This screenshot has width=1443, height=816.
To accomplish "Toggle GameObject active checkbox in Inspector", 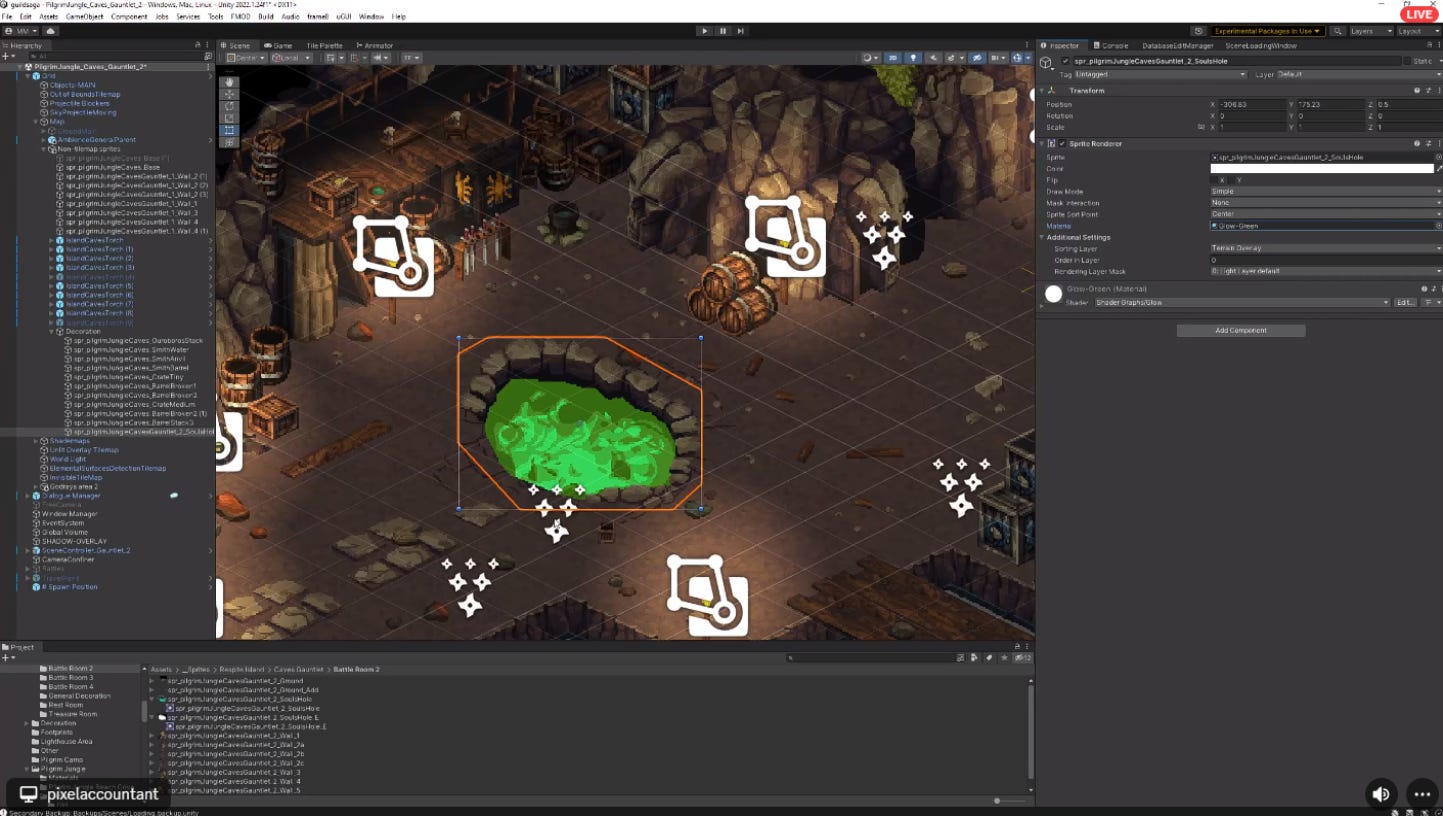I will coord(1065,62).
